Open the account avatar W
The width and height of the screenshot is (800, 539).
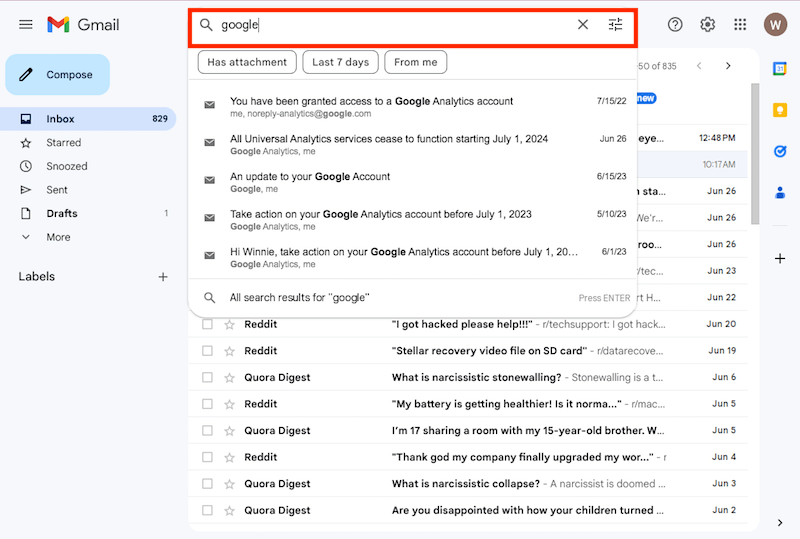(775, 24)
